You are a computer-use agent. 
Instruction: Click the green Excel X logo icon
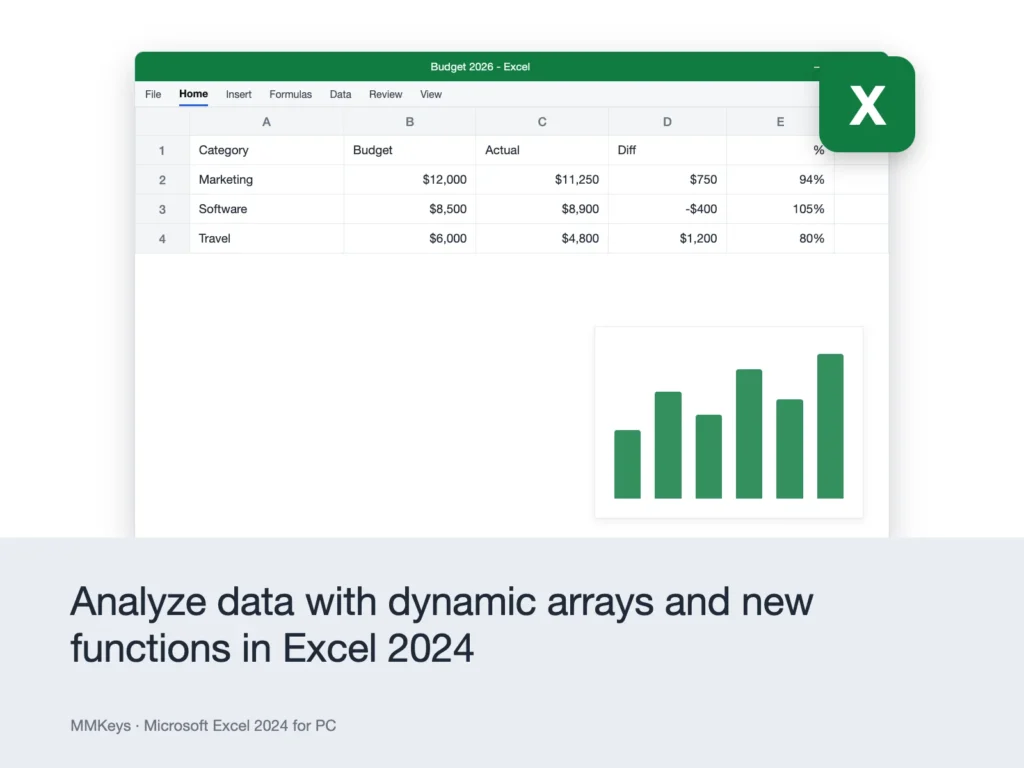867,104
